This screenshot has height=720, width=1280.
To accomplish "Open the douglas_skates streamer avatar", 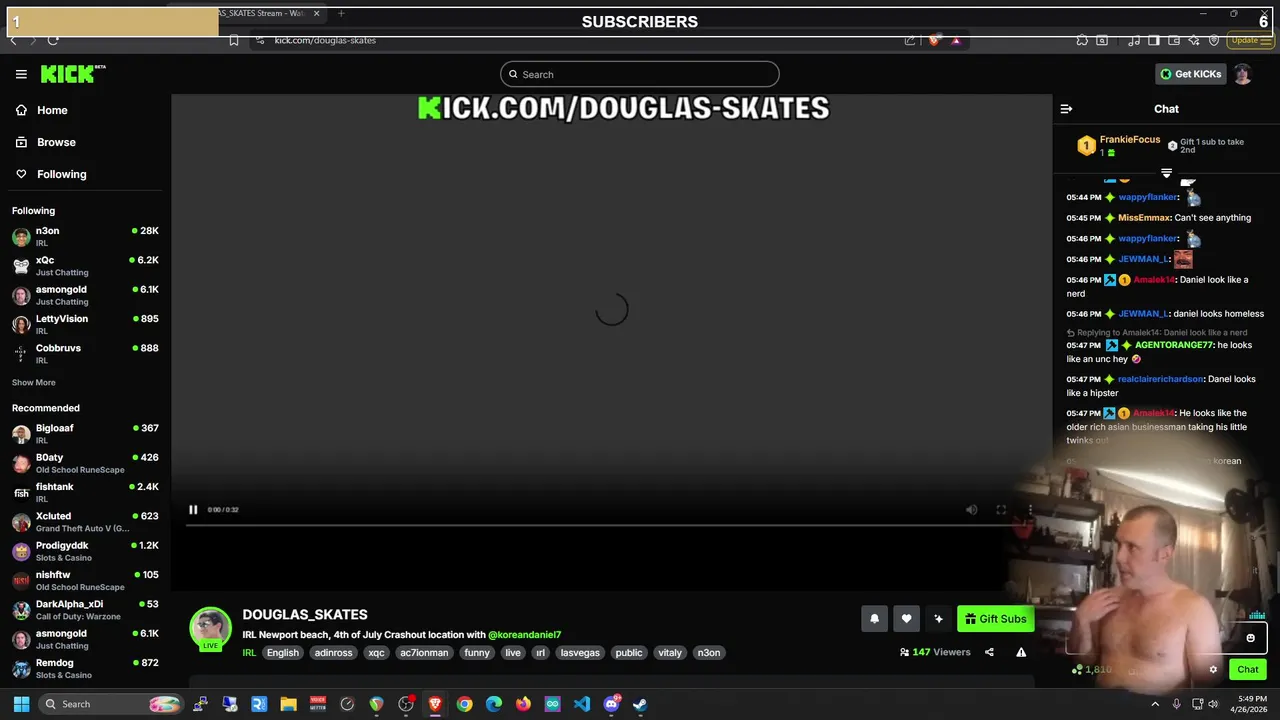I will click(x=211, y=628).
